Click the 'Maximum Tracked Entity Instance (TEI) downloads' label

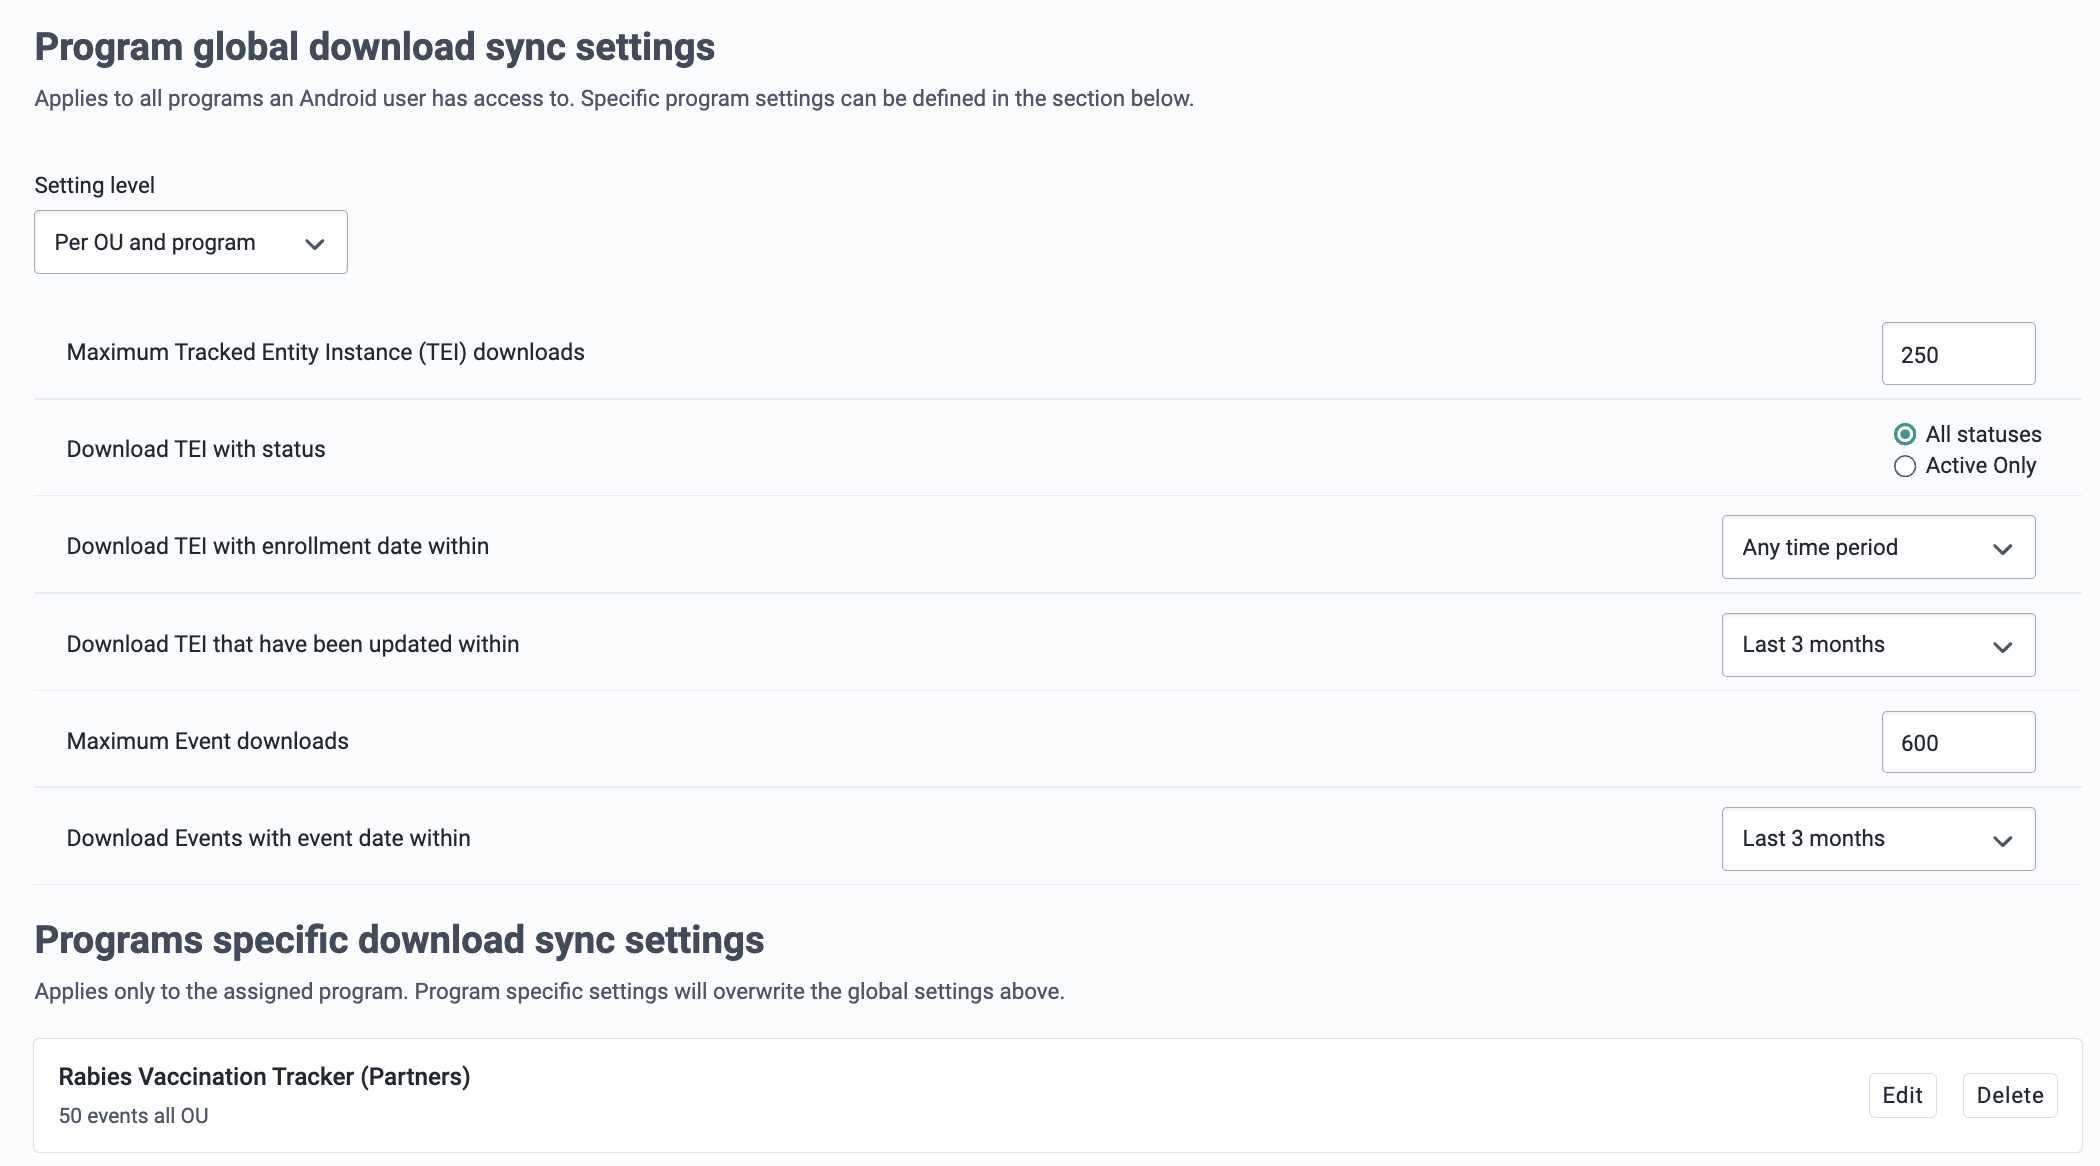click(325, 352)
